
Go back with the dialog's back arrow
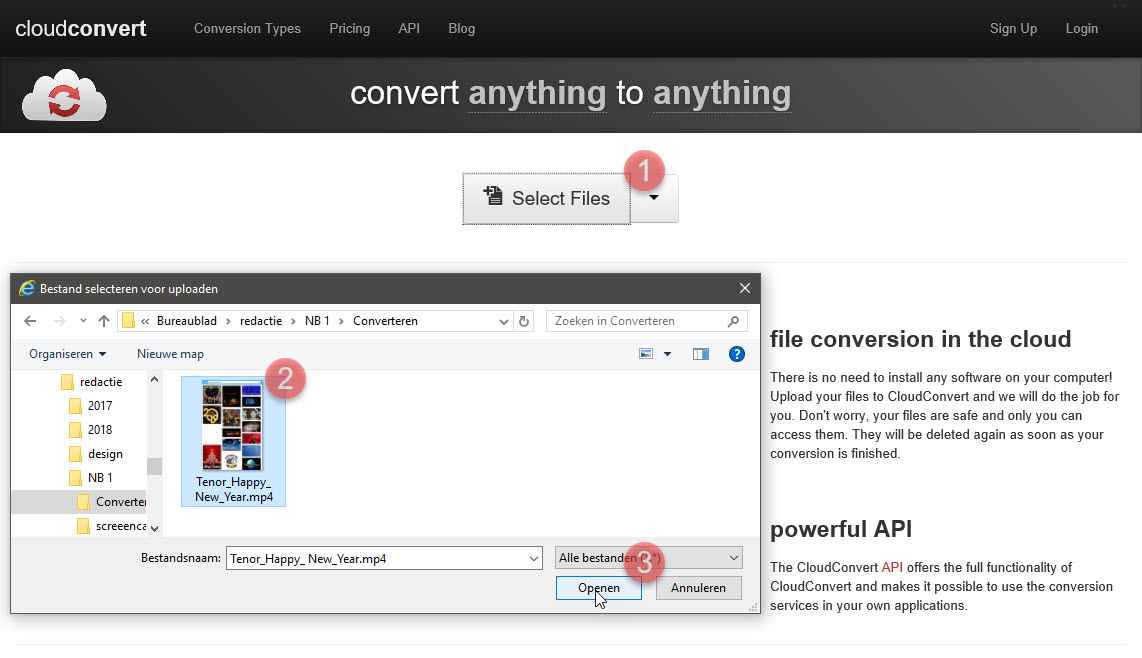pos(30,321)
